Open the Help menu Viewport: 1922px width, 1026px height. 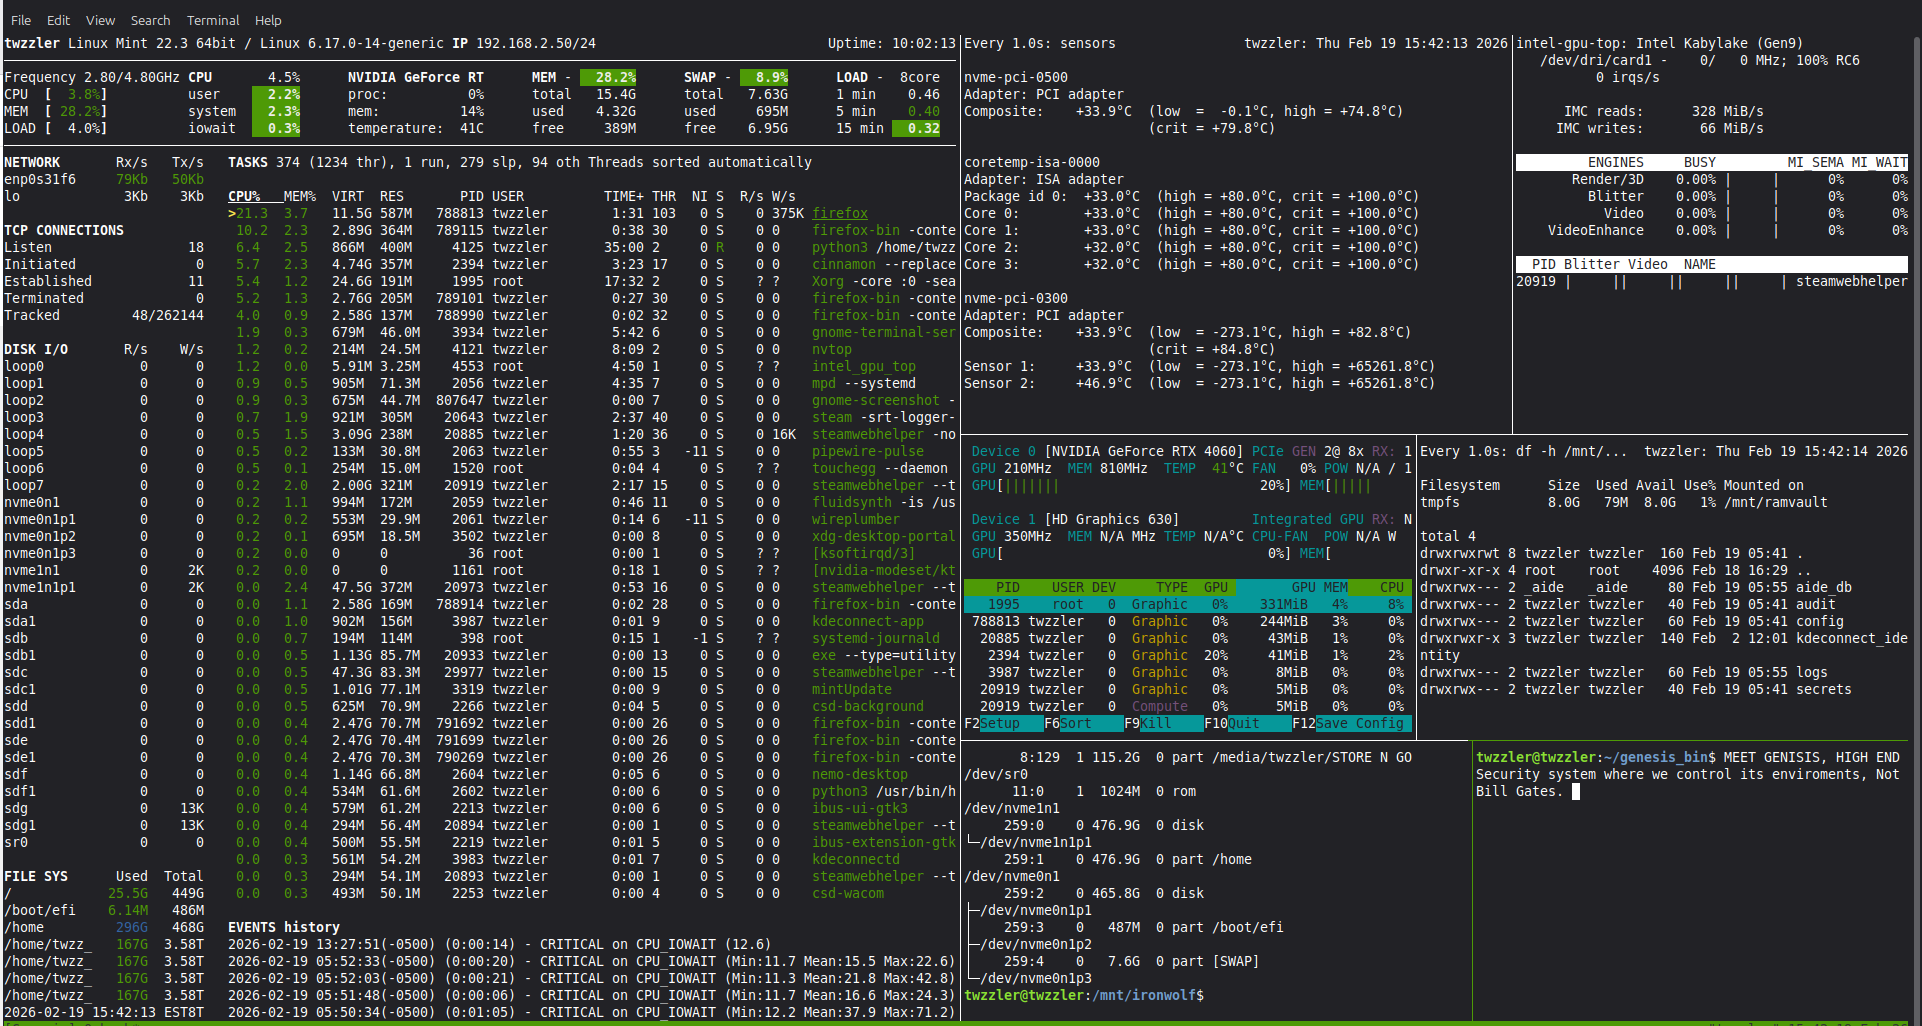pos(268,20)
